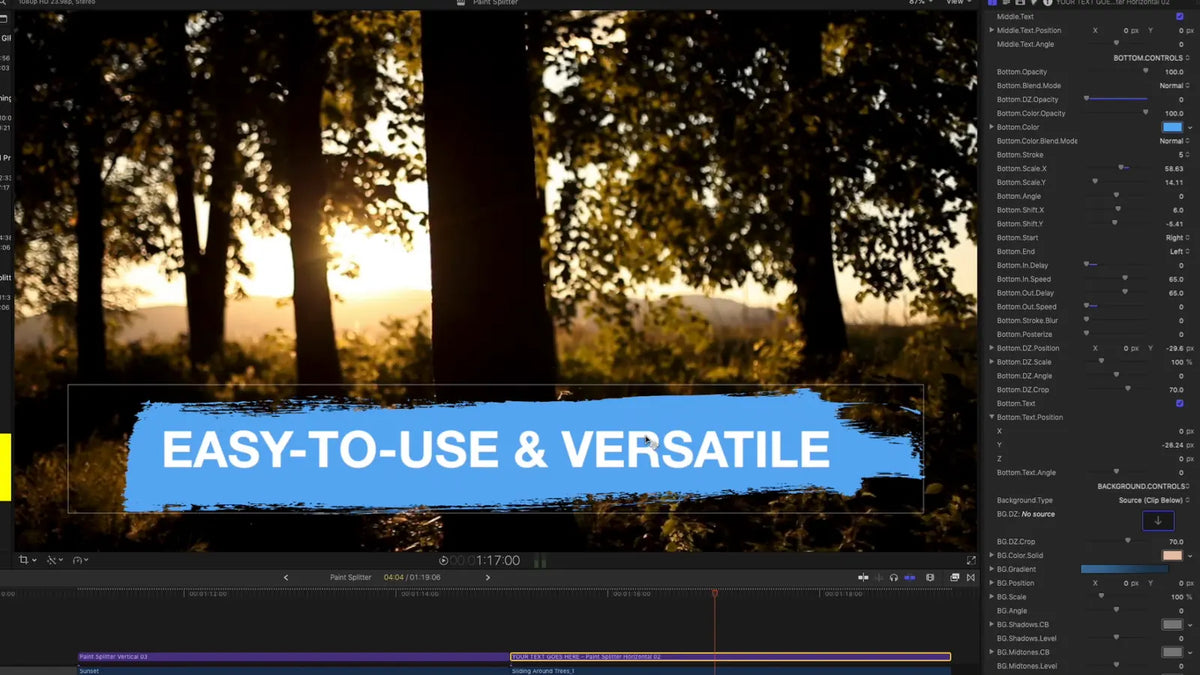This screenshot has width=1200, height=675.
Task: Open the Bottom.Blend.Mode Normal dropdown
Action: click(1174, 86)
